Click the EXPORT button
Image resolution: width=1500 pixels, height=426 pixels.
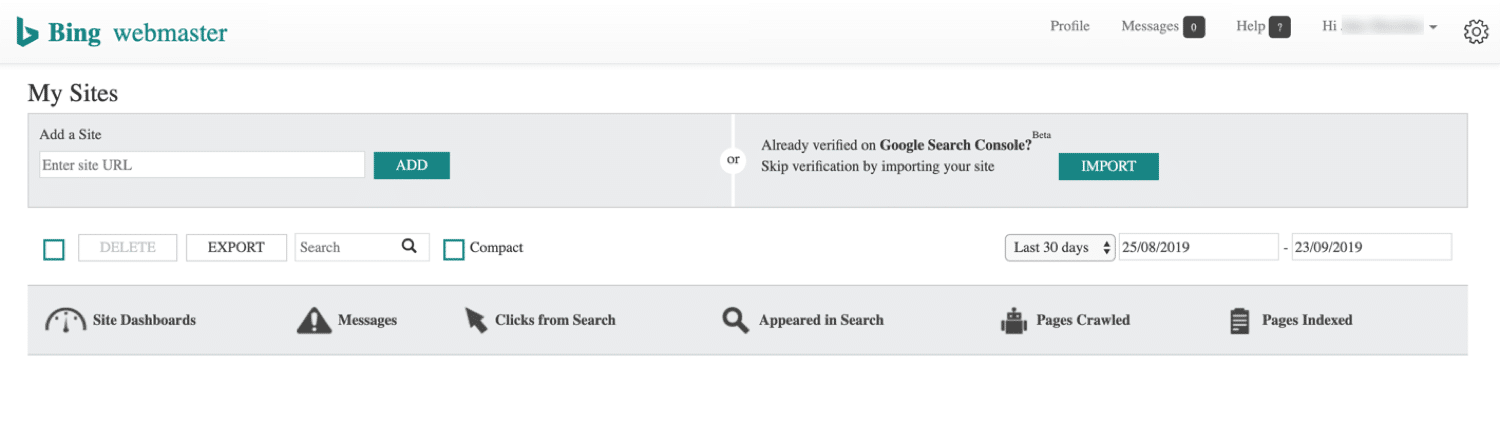(x=236, y=248)
